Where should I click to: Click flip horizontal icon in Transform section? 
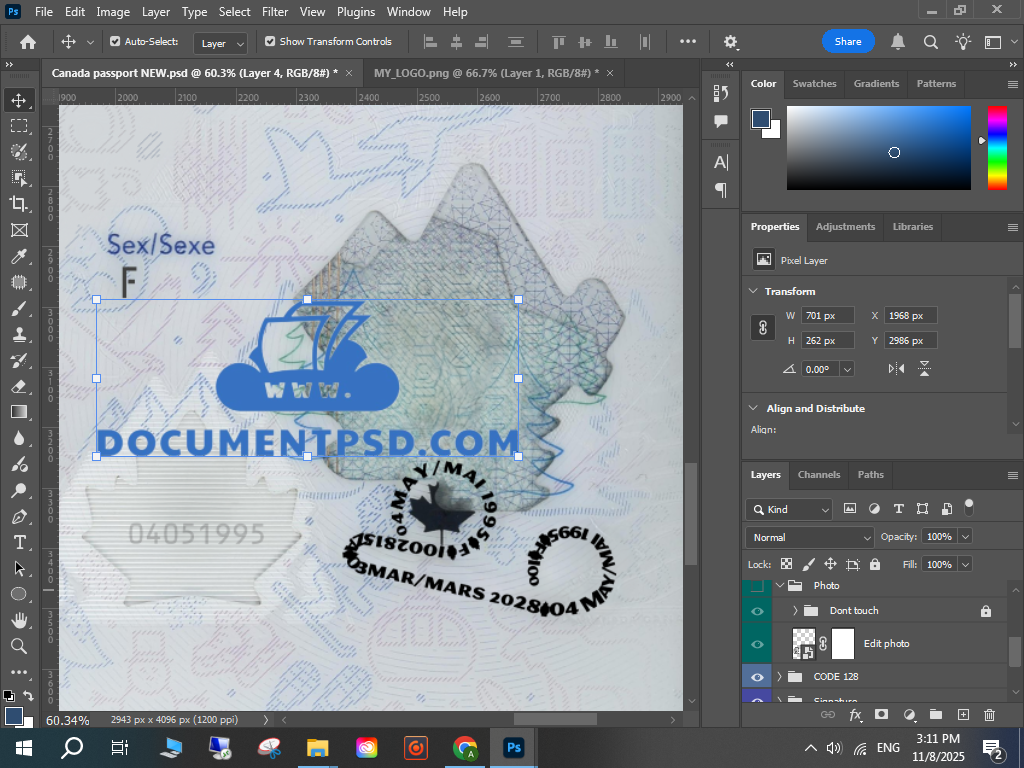click(x=897, y=369)
